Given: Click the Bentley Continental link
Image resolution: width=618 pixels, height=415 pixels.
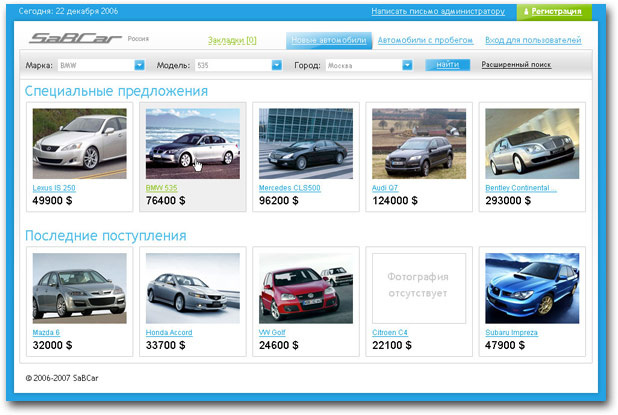Looking at the screenshot, I should click(x=521, y=188).
